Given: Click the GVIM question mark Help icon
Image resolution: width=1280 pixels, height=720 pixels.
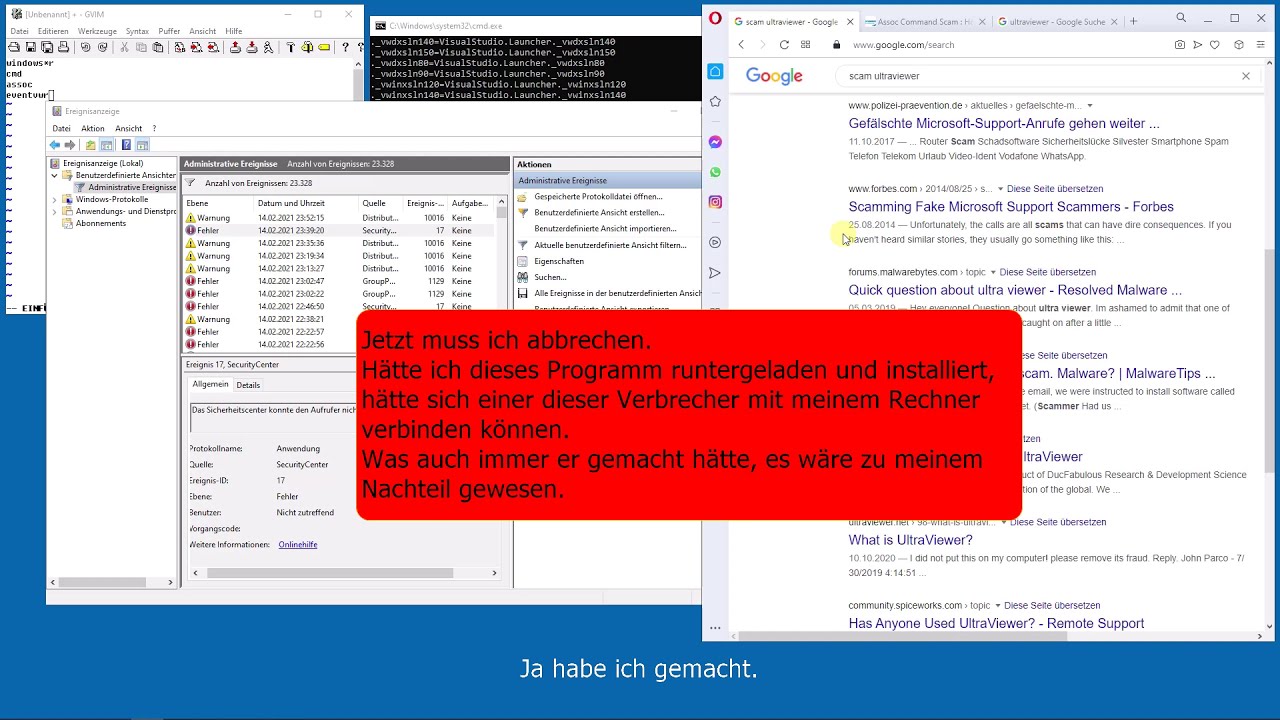Looking at the screenshot, I should pos(345,47).
